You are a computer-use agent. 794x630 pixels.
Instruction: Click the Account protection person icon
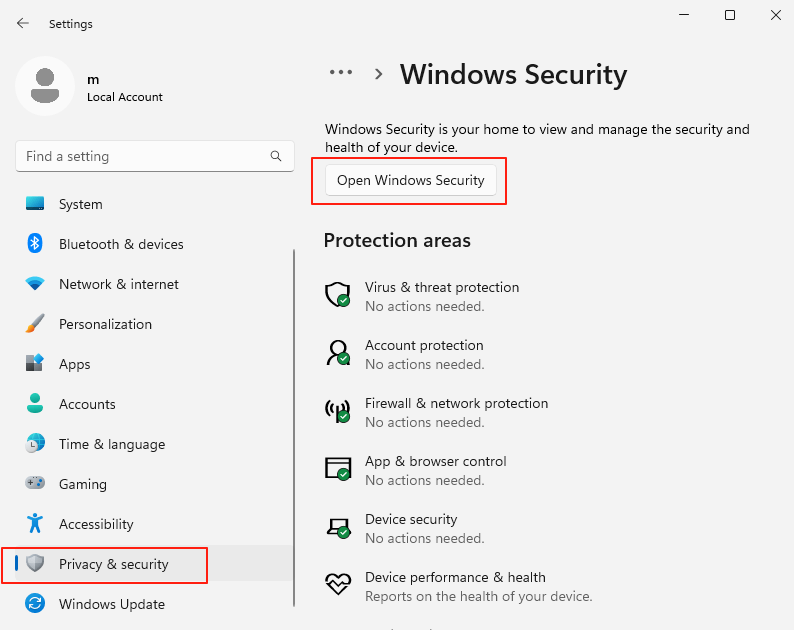(x=337, y=352)
